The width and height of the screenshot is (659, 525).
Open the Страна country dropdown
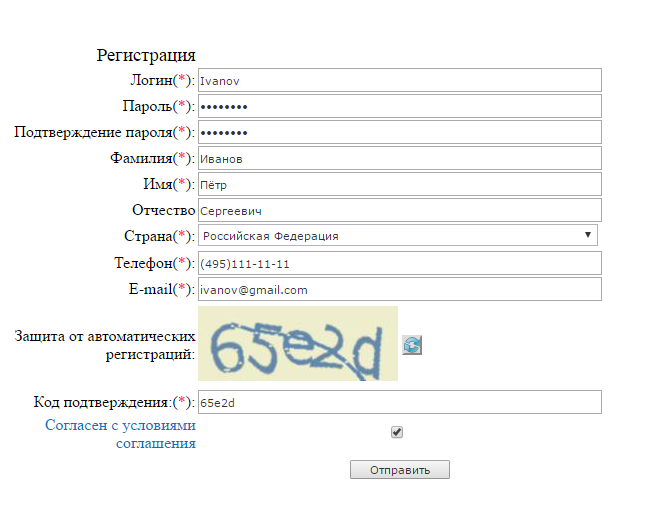pos(398,236)
